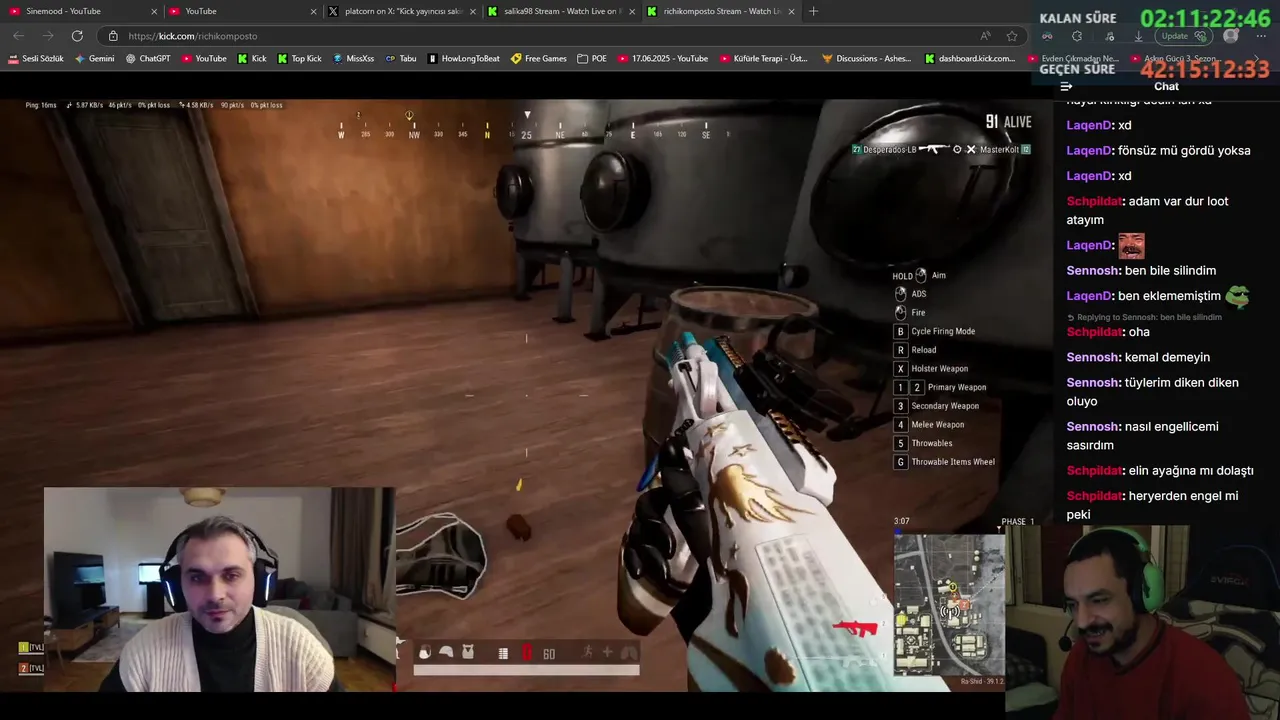Open the Top Kick bookmark
The height and width of the screenshot is (720, 1280).
pos(299,59)
